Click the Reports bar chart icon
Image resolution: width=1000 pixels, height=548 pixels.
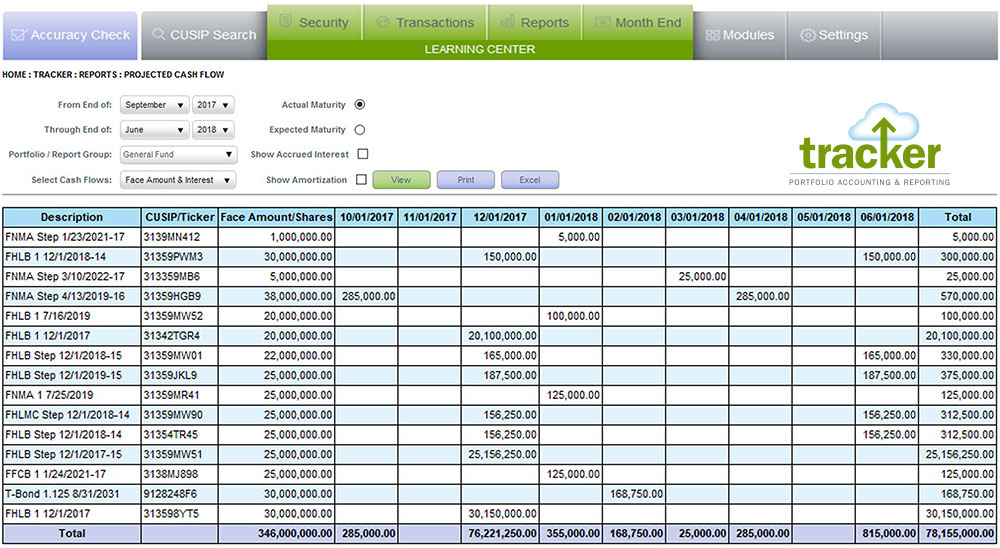click(507, 21)
